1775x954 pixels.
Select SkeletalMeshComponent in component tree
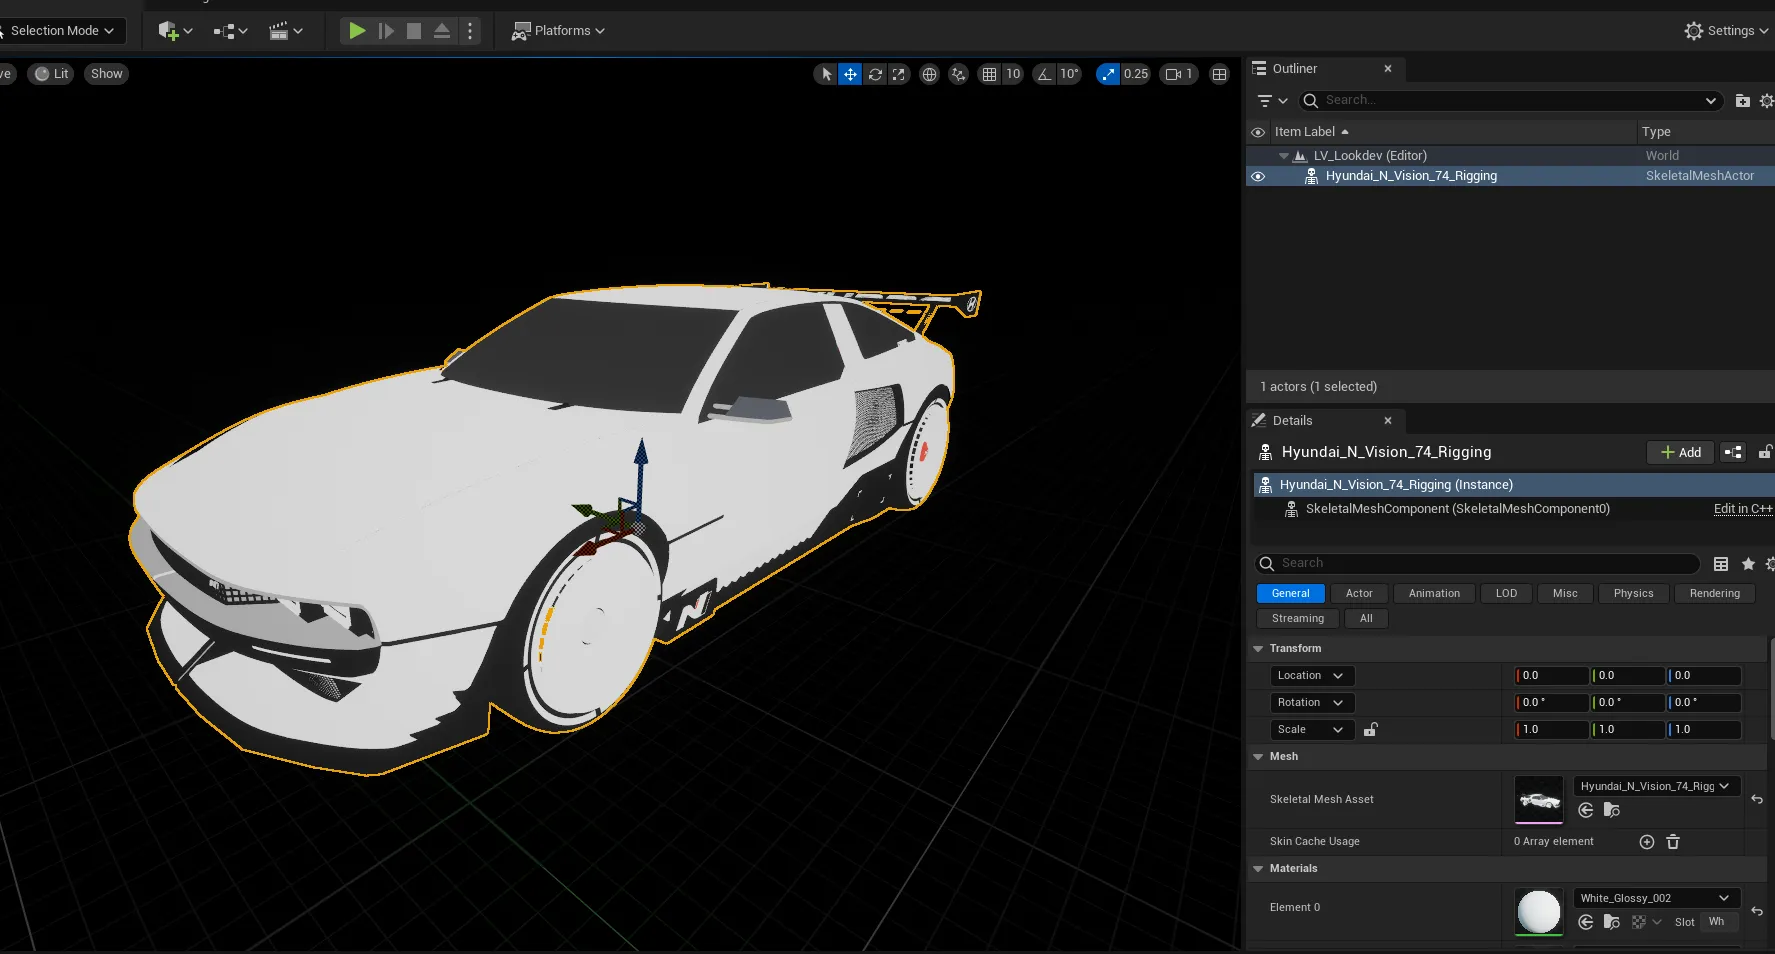point(1457,509)
